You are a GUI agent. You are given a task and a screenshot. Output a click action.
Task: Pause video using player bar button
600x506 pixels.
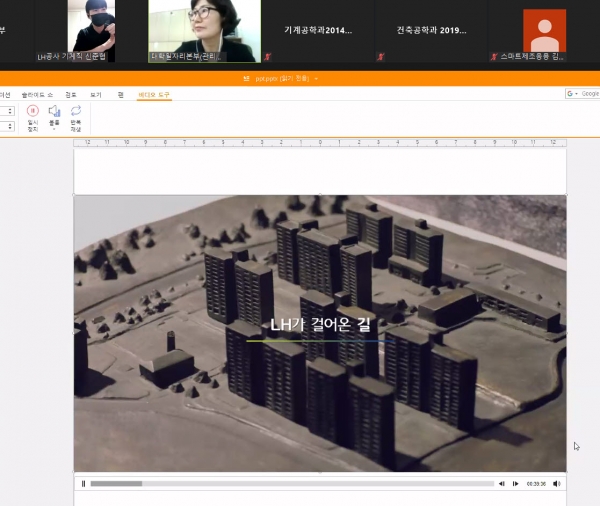click(83, 483)
